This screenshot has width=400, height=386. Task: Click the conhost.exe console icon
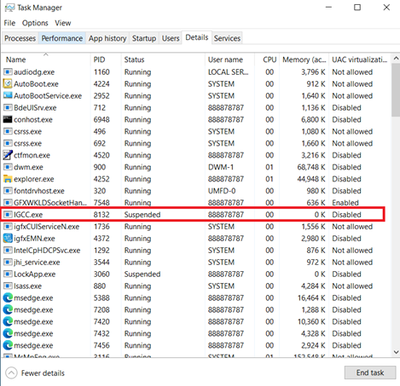click(8, 119)
